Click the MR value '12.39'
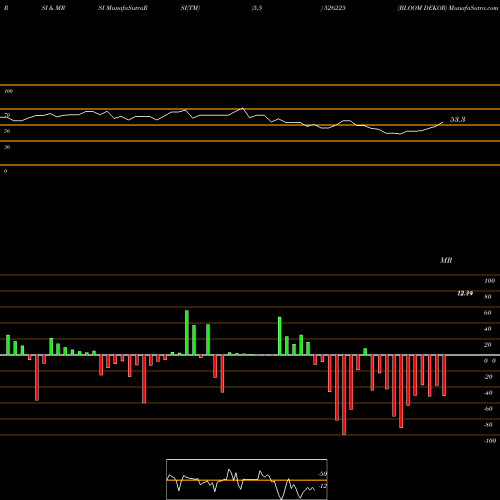Screen dimensions: 500x500 [x=465, y=293]
